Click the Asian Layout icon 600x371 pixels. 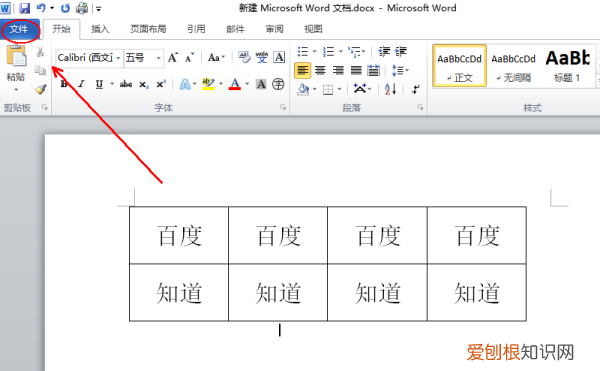point(359,89)
